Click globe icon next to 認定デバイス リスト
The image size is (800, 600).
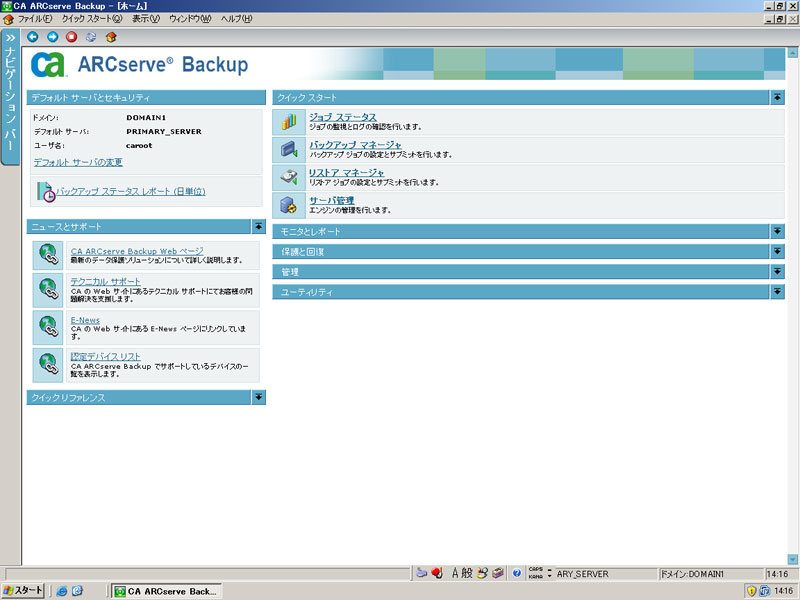click(48, 365)
